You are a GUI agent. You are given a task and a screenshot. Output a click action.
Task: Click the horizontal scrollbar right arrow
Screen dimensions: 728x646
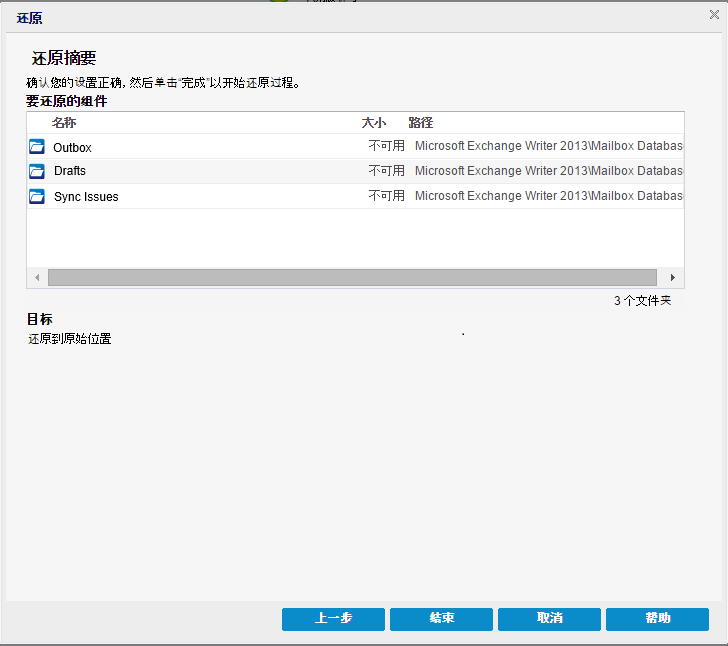coord(673,278)
